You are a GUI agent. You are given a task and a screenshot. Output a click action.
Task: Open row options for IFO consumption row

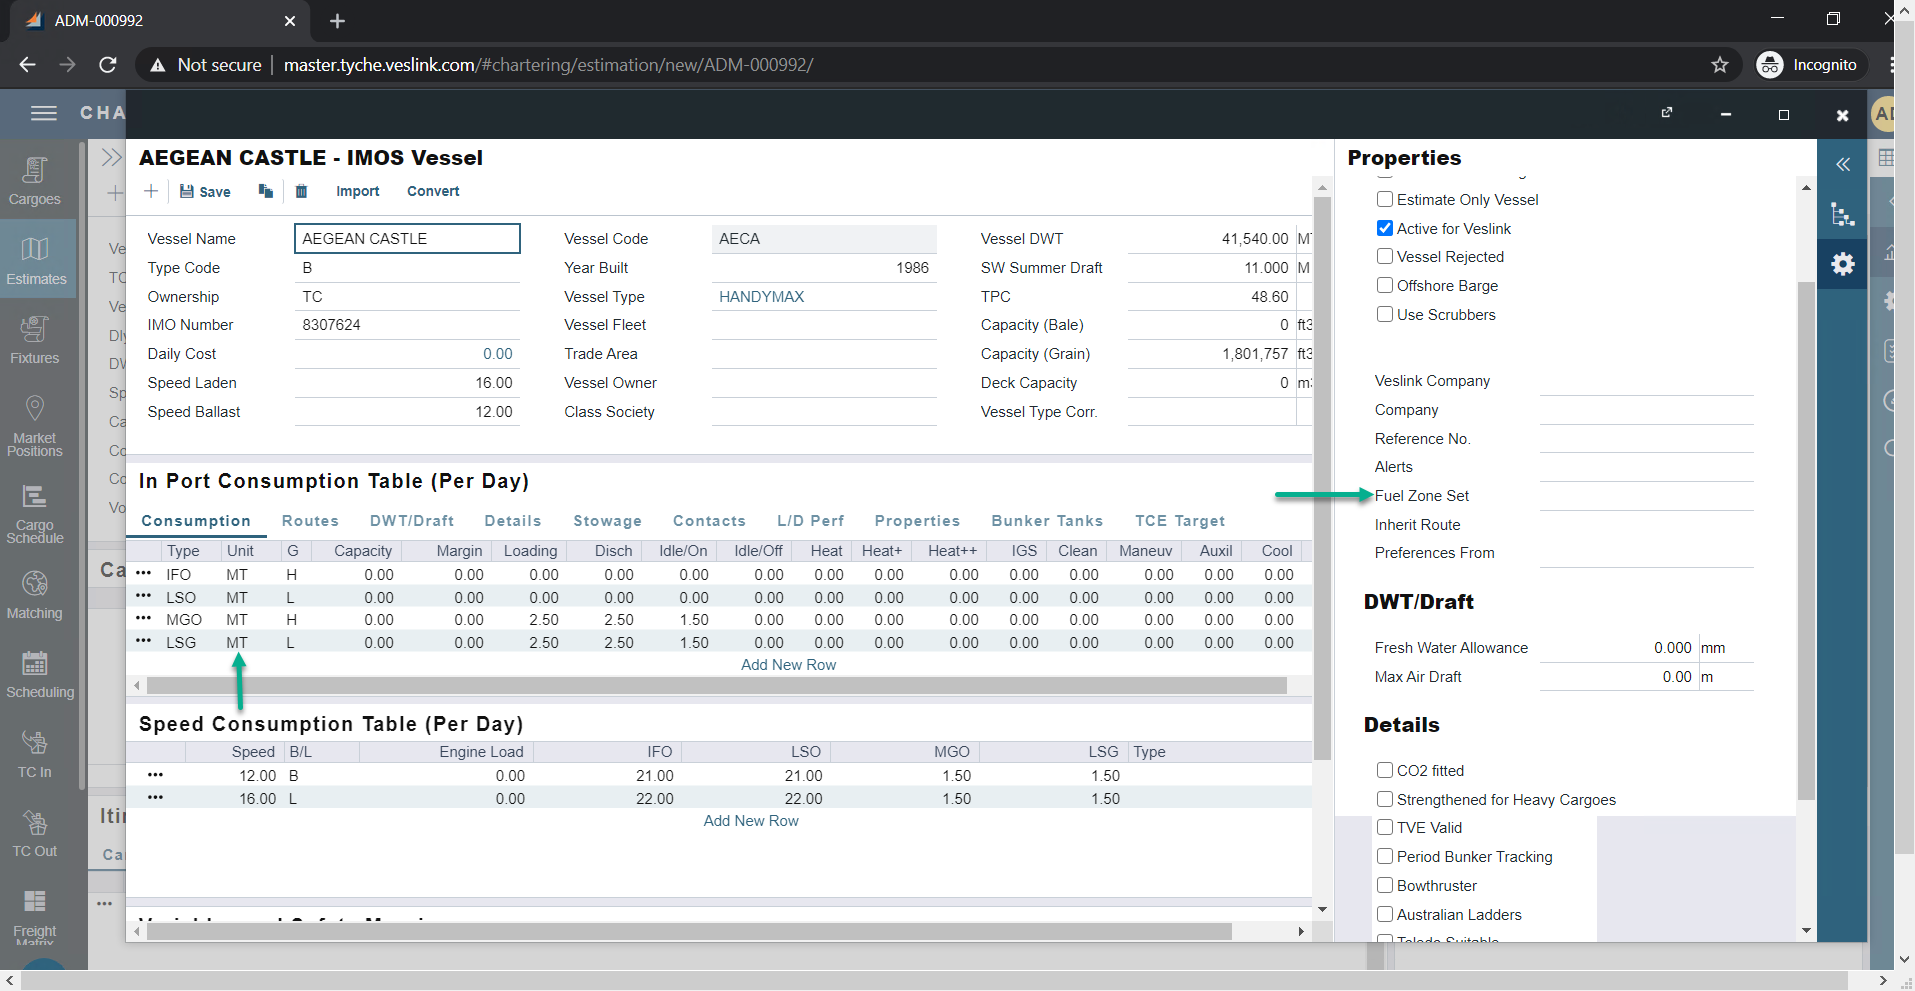pos(143,574)
